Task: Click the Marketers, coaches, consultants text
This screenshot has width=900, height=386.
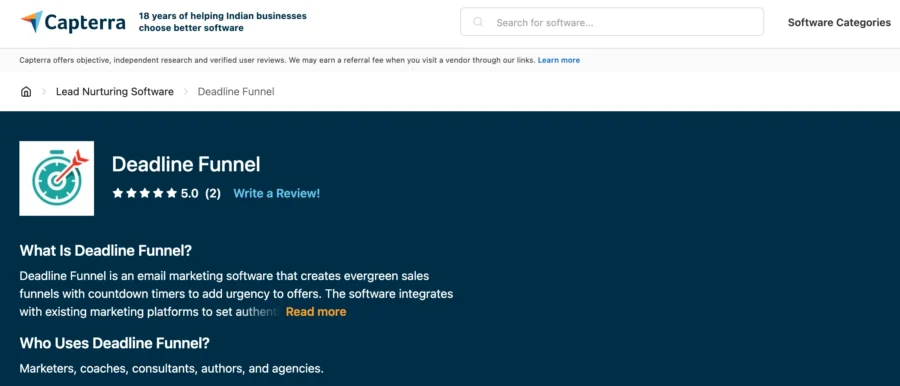Action: click(172, 369)
